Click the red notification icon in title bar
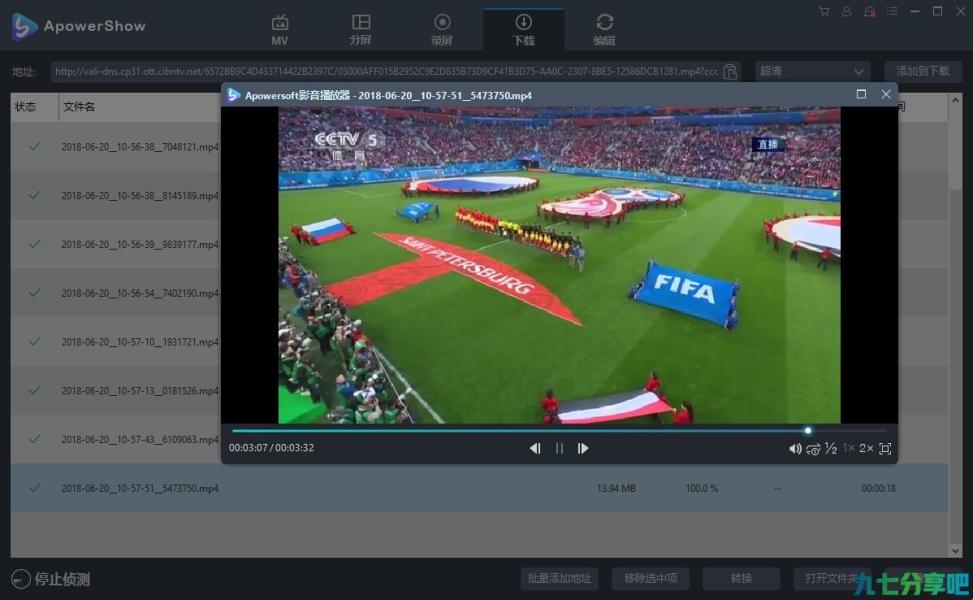The width and height of the screenshot is (973, 600). point(869,11)
